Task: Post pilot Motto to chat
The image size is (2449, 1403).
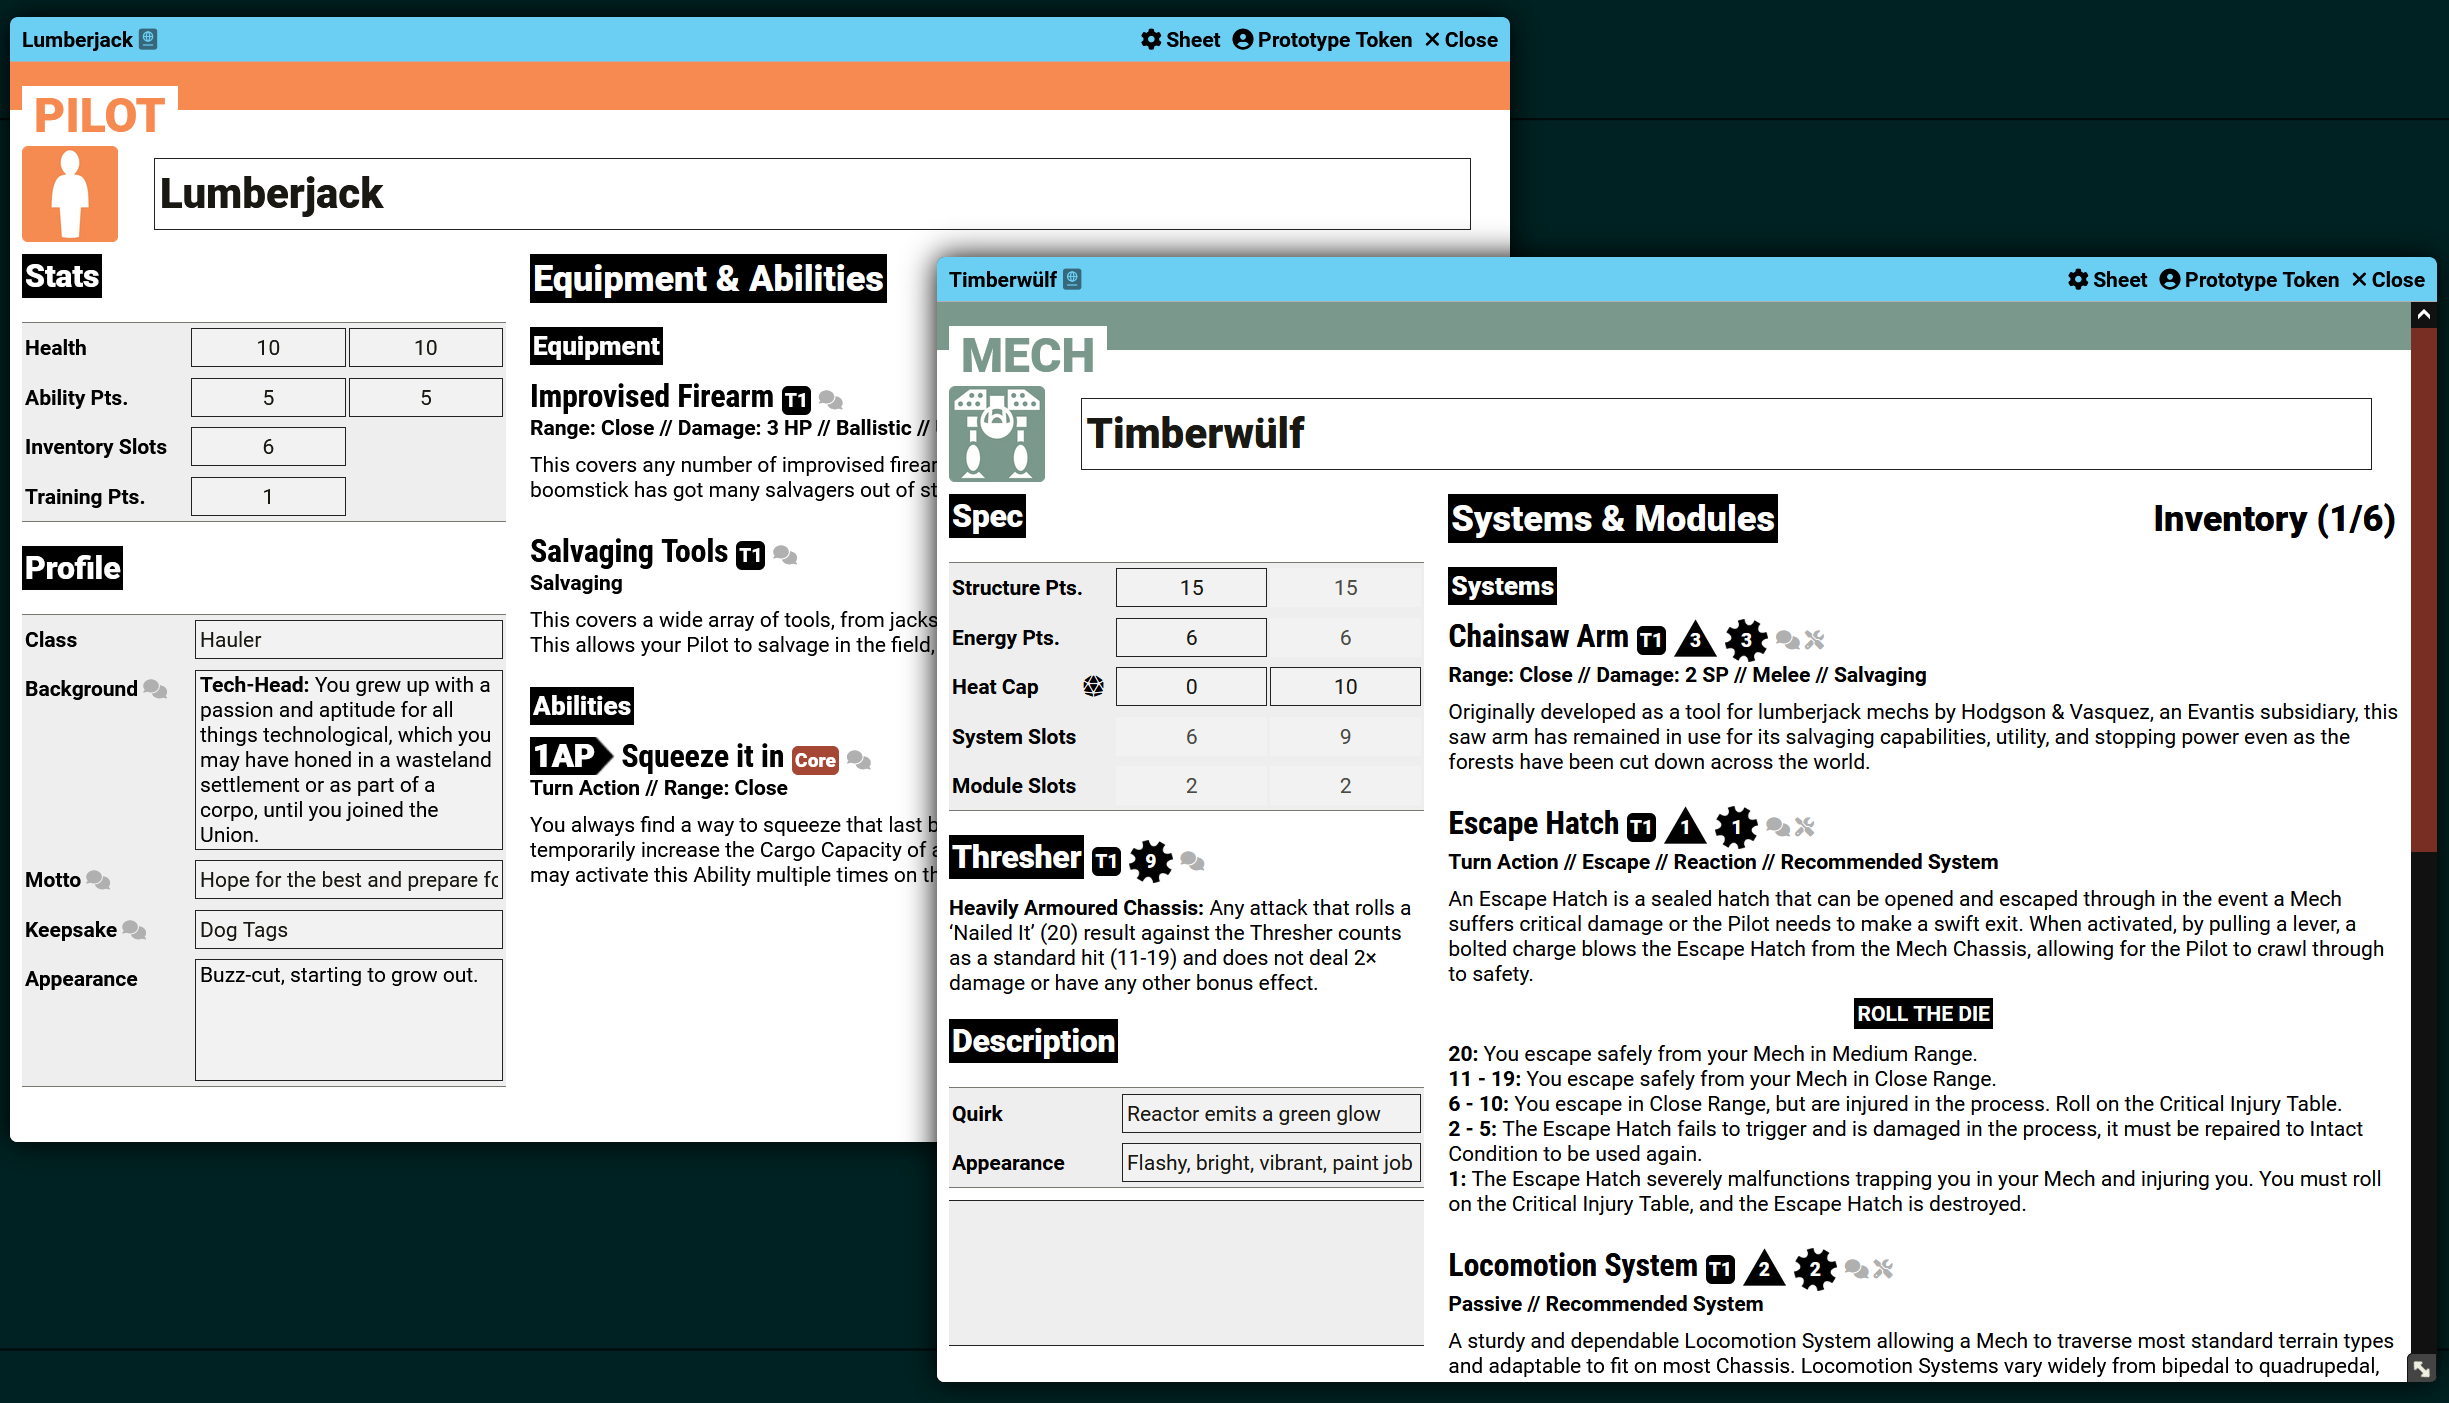Action: pos(98,880)
